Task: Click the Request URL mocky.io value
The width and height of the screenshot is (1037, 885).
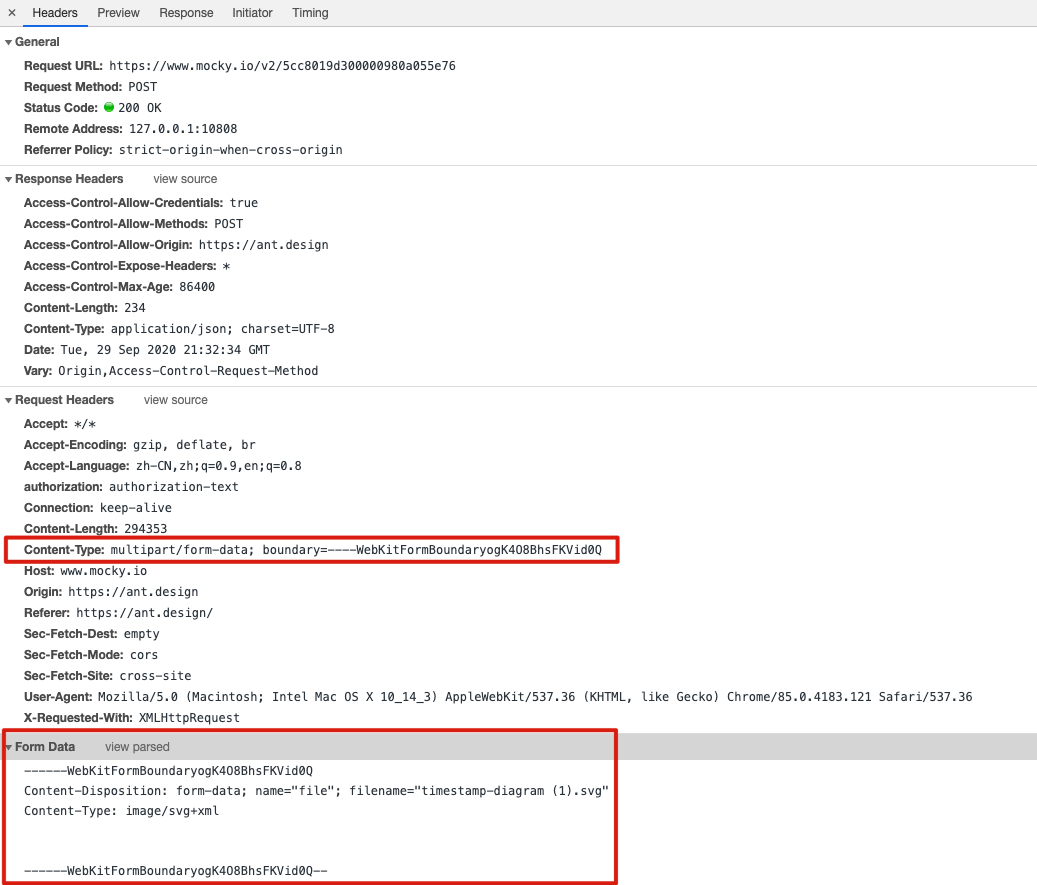Action: 282,66
